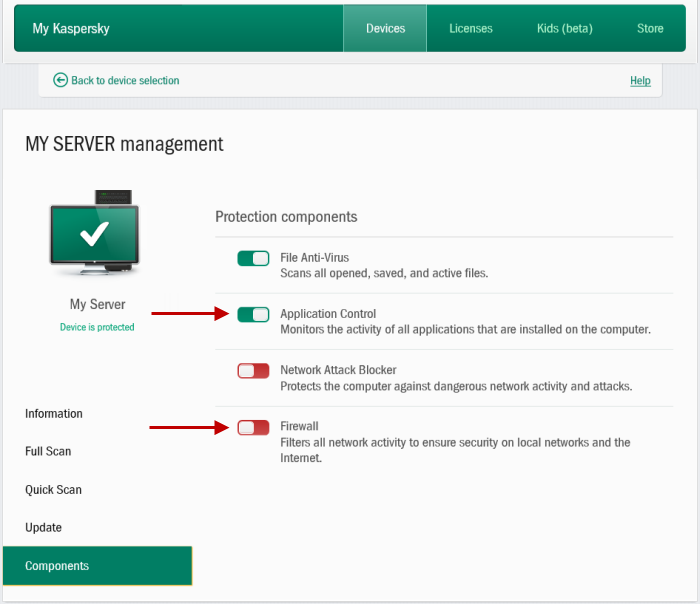Image resolution: width=700 pixels, height=604 pixels.
Task: Choose Full Scan in the sidebar
Action: [48, 451]
